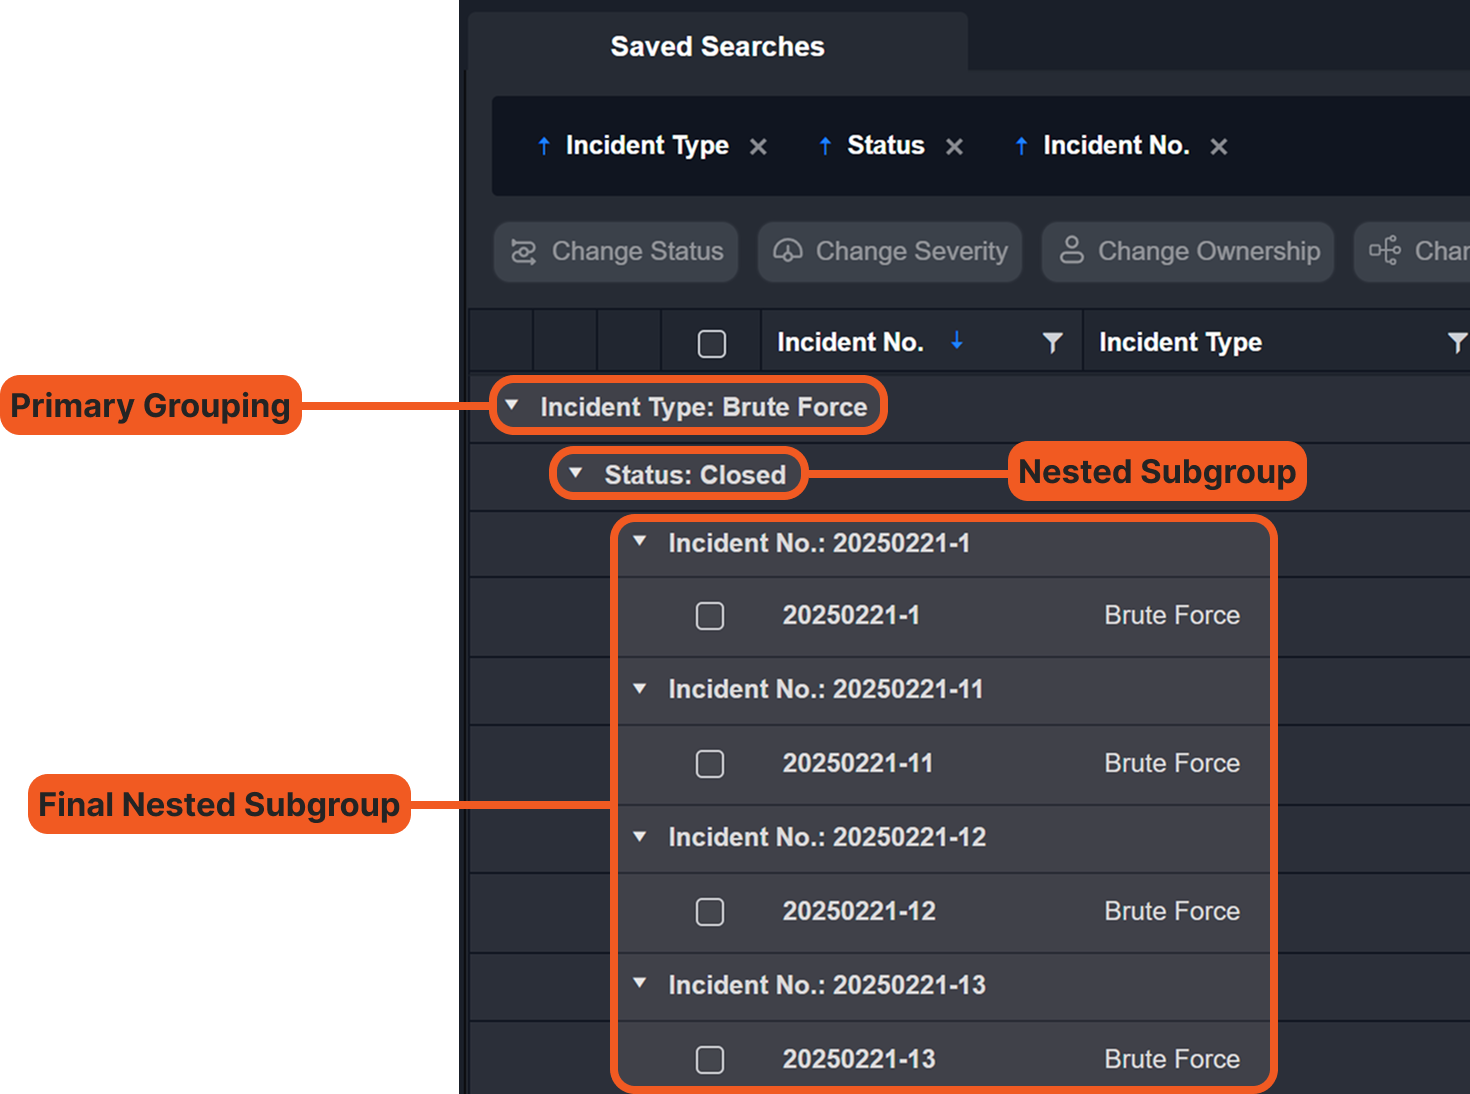Remove the Status grouping chip

954,147
